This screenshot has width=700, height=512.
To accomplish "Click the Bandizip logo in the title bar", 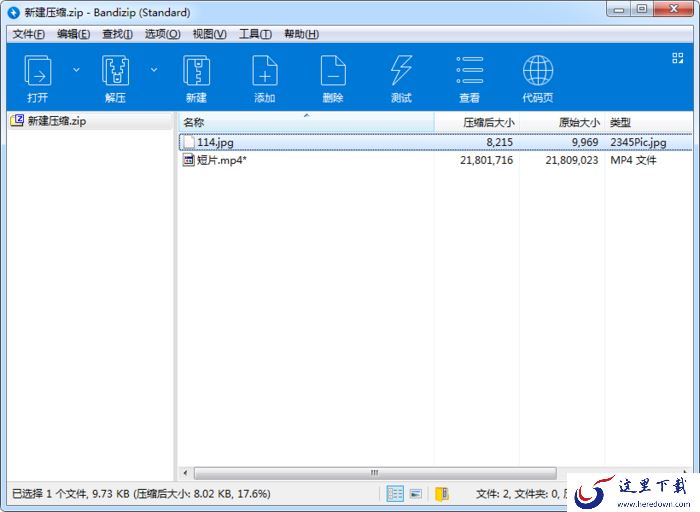I will [14, 12].
